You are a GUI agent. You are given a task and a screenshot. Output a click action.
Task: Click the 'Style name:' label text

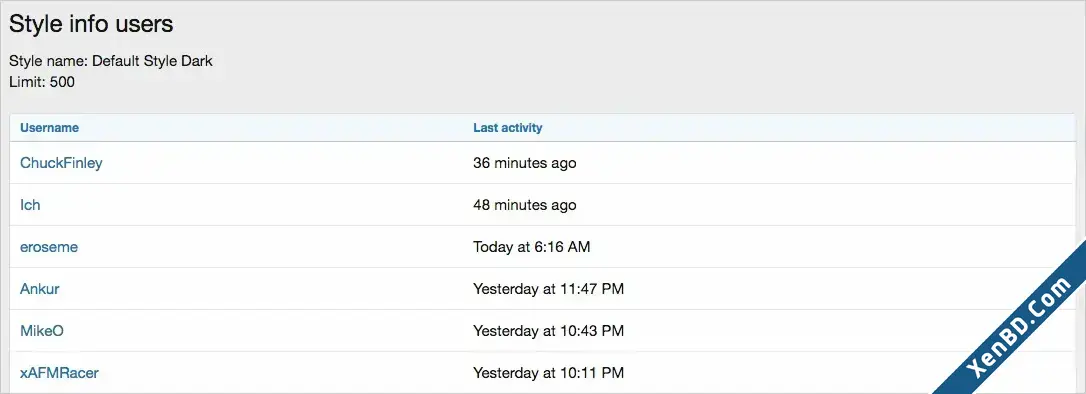[x=48, y=61]
